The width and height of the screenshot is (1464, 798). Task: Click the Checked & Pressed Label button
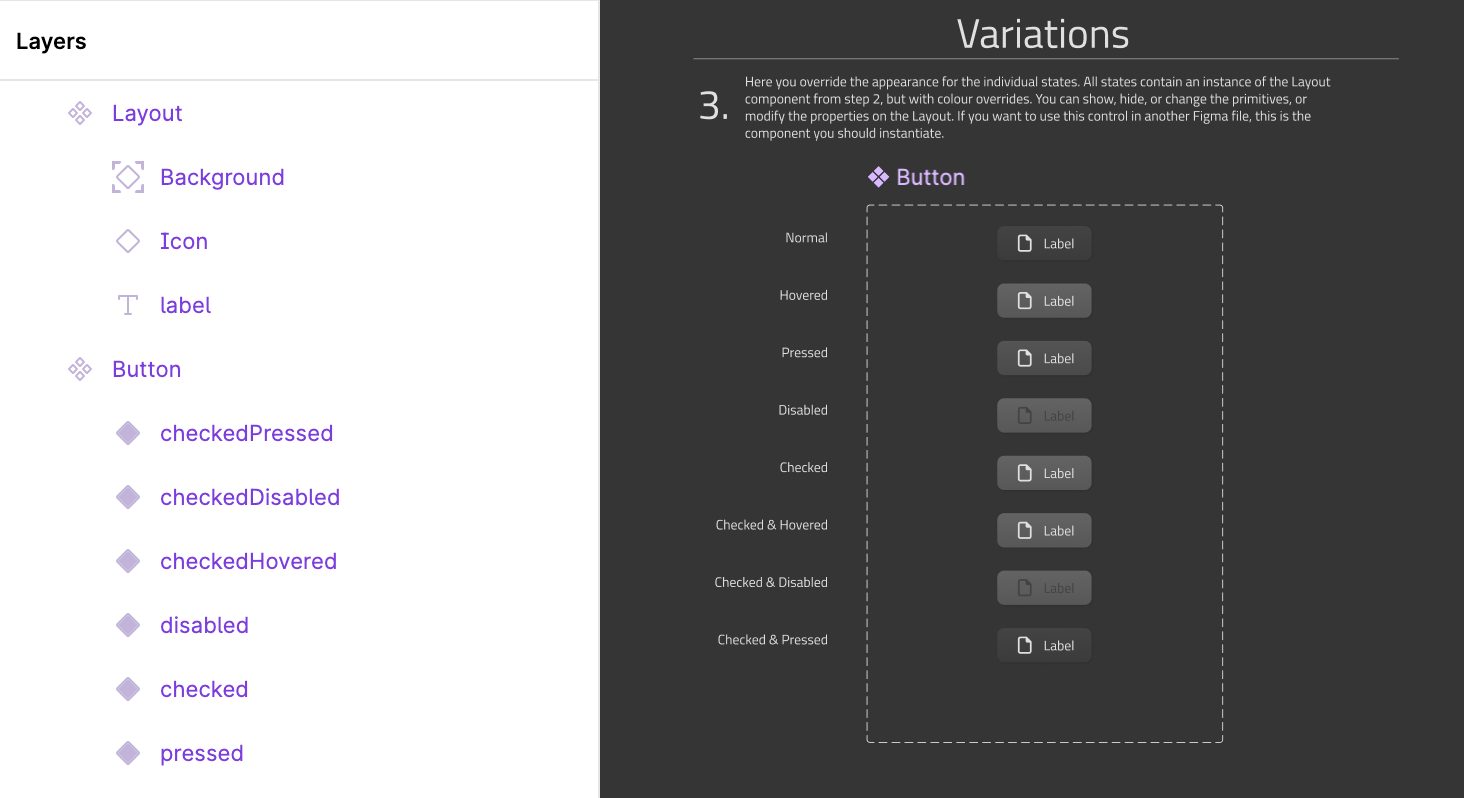[x=1044, y=645]
